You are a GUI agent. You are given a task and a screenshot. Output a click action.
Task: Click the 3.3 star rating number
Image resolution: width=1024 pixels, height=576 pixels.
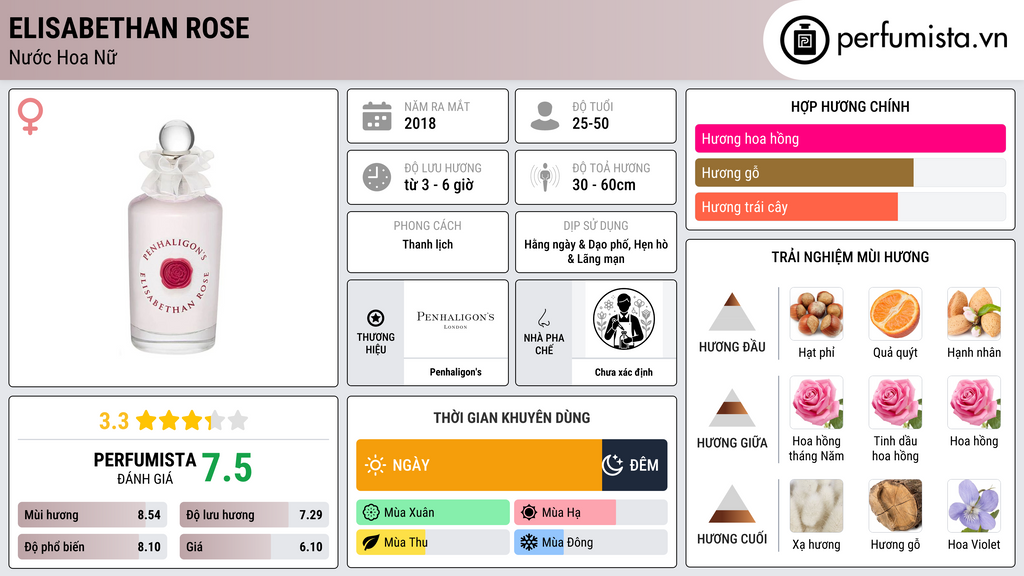click(x=114, y=421)
